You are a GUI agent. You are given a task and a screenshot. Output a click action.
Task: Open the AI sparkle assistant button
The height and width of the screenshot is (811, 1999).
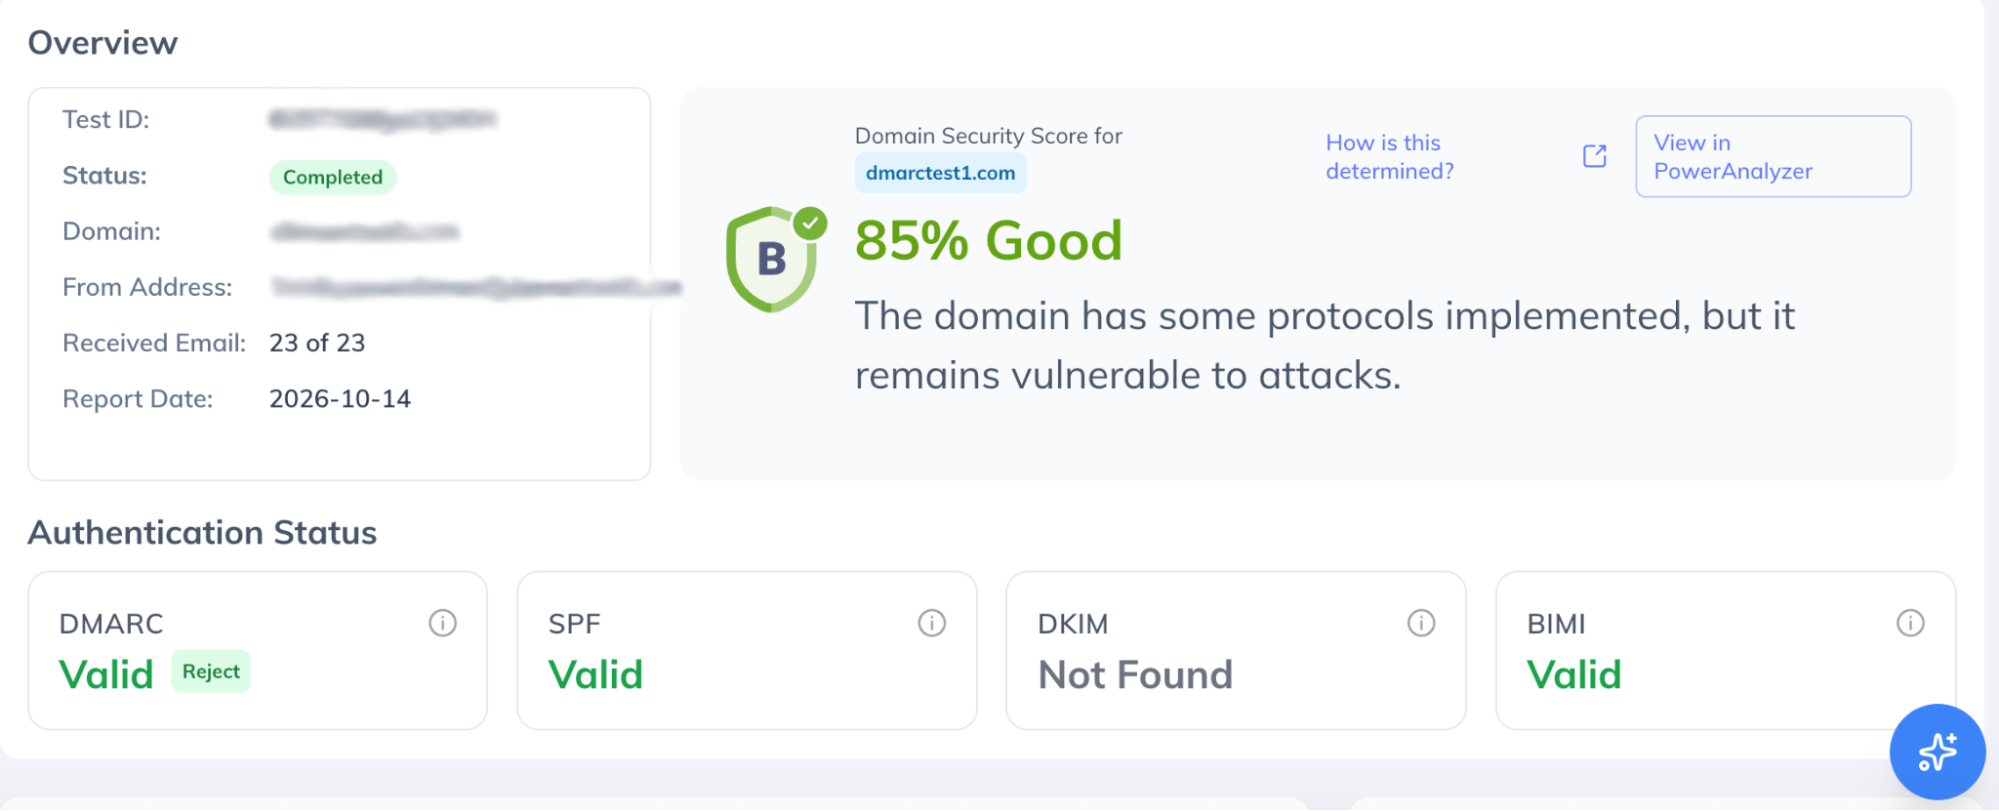pos(1937,752)
